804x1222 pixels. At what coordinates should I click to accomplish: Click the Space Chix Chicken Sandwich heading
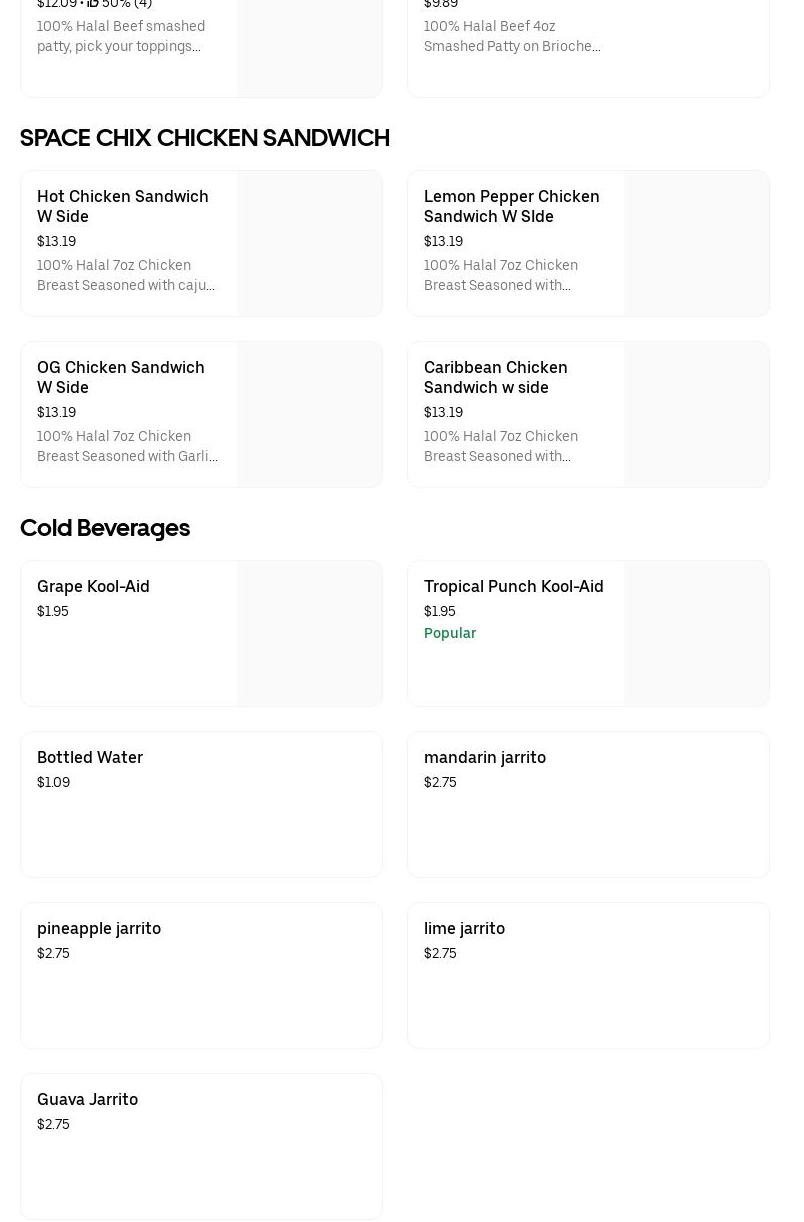tap(205, 138)
